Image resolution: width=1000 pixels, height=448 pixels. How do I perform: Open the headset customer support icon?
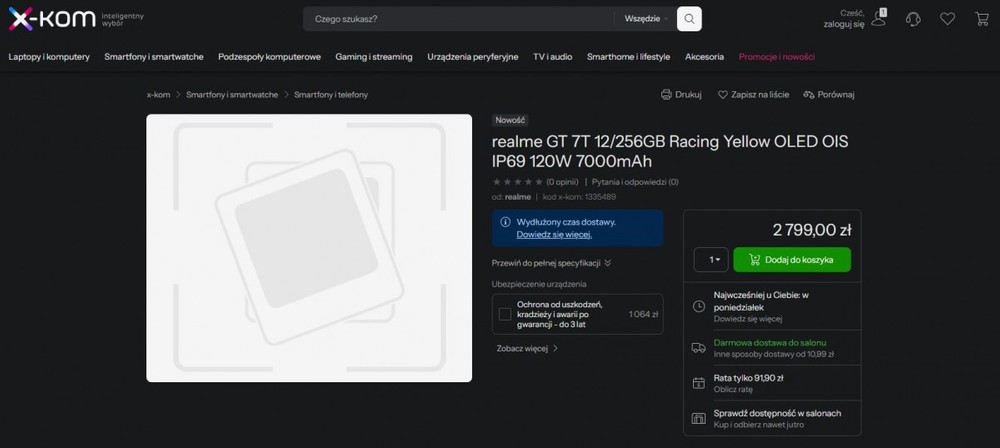tap(913, 19)
